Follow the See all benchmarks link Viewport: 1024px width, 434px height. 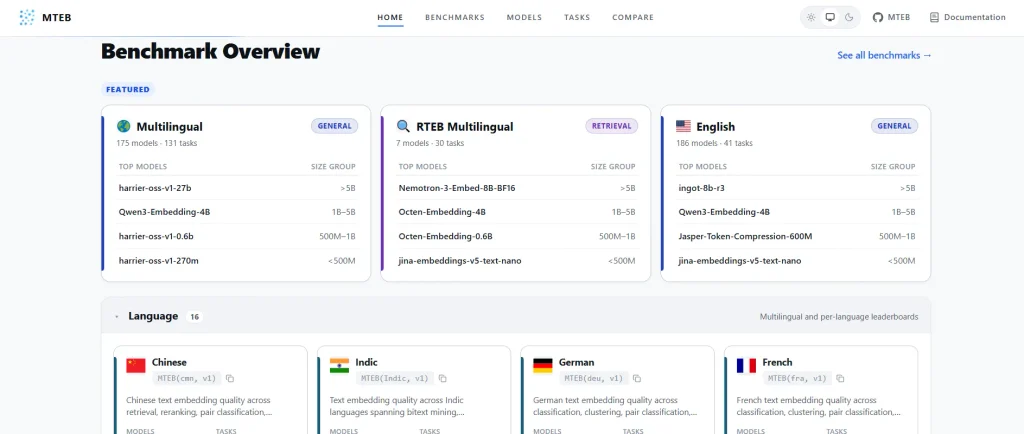884,55
